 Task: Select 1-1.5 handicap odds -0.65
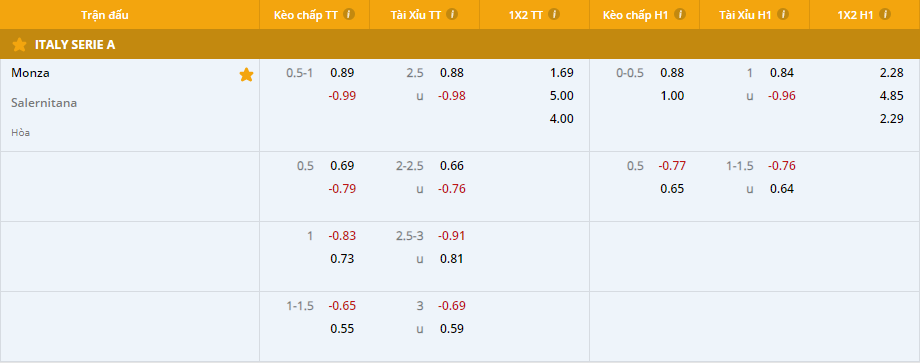342,306
